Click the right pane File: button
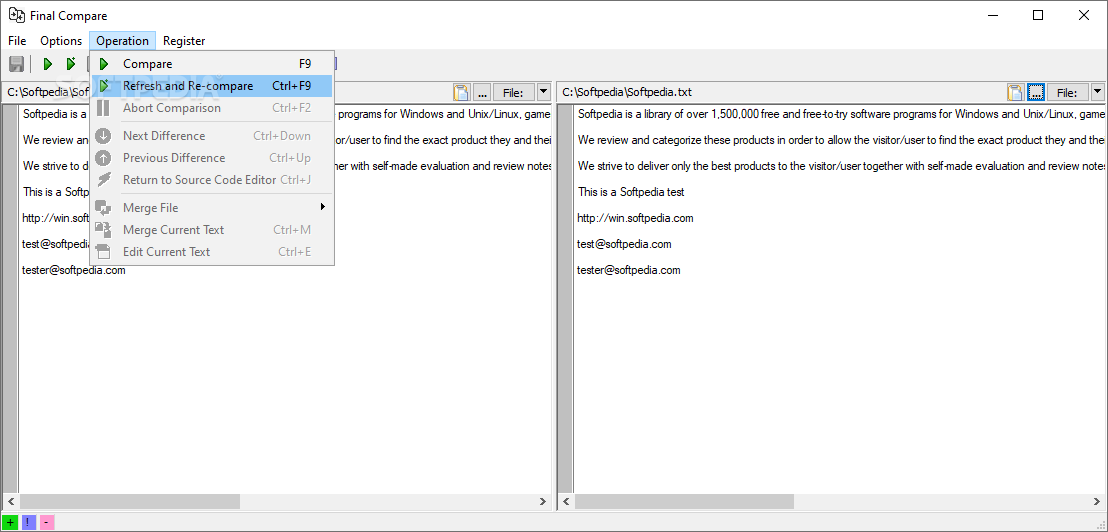The image size is (1108, 532). 1068,92
